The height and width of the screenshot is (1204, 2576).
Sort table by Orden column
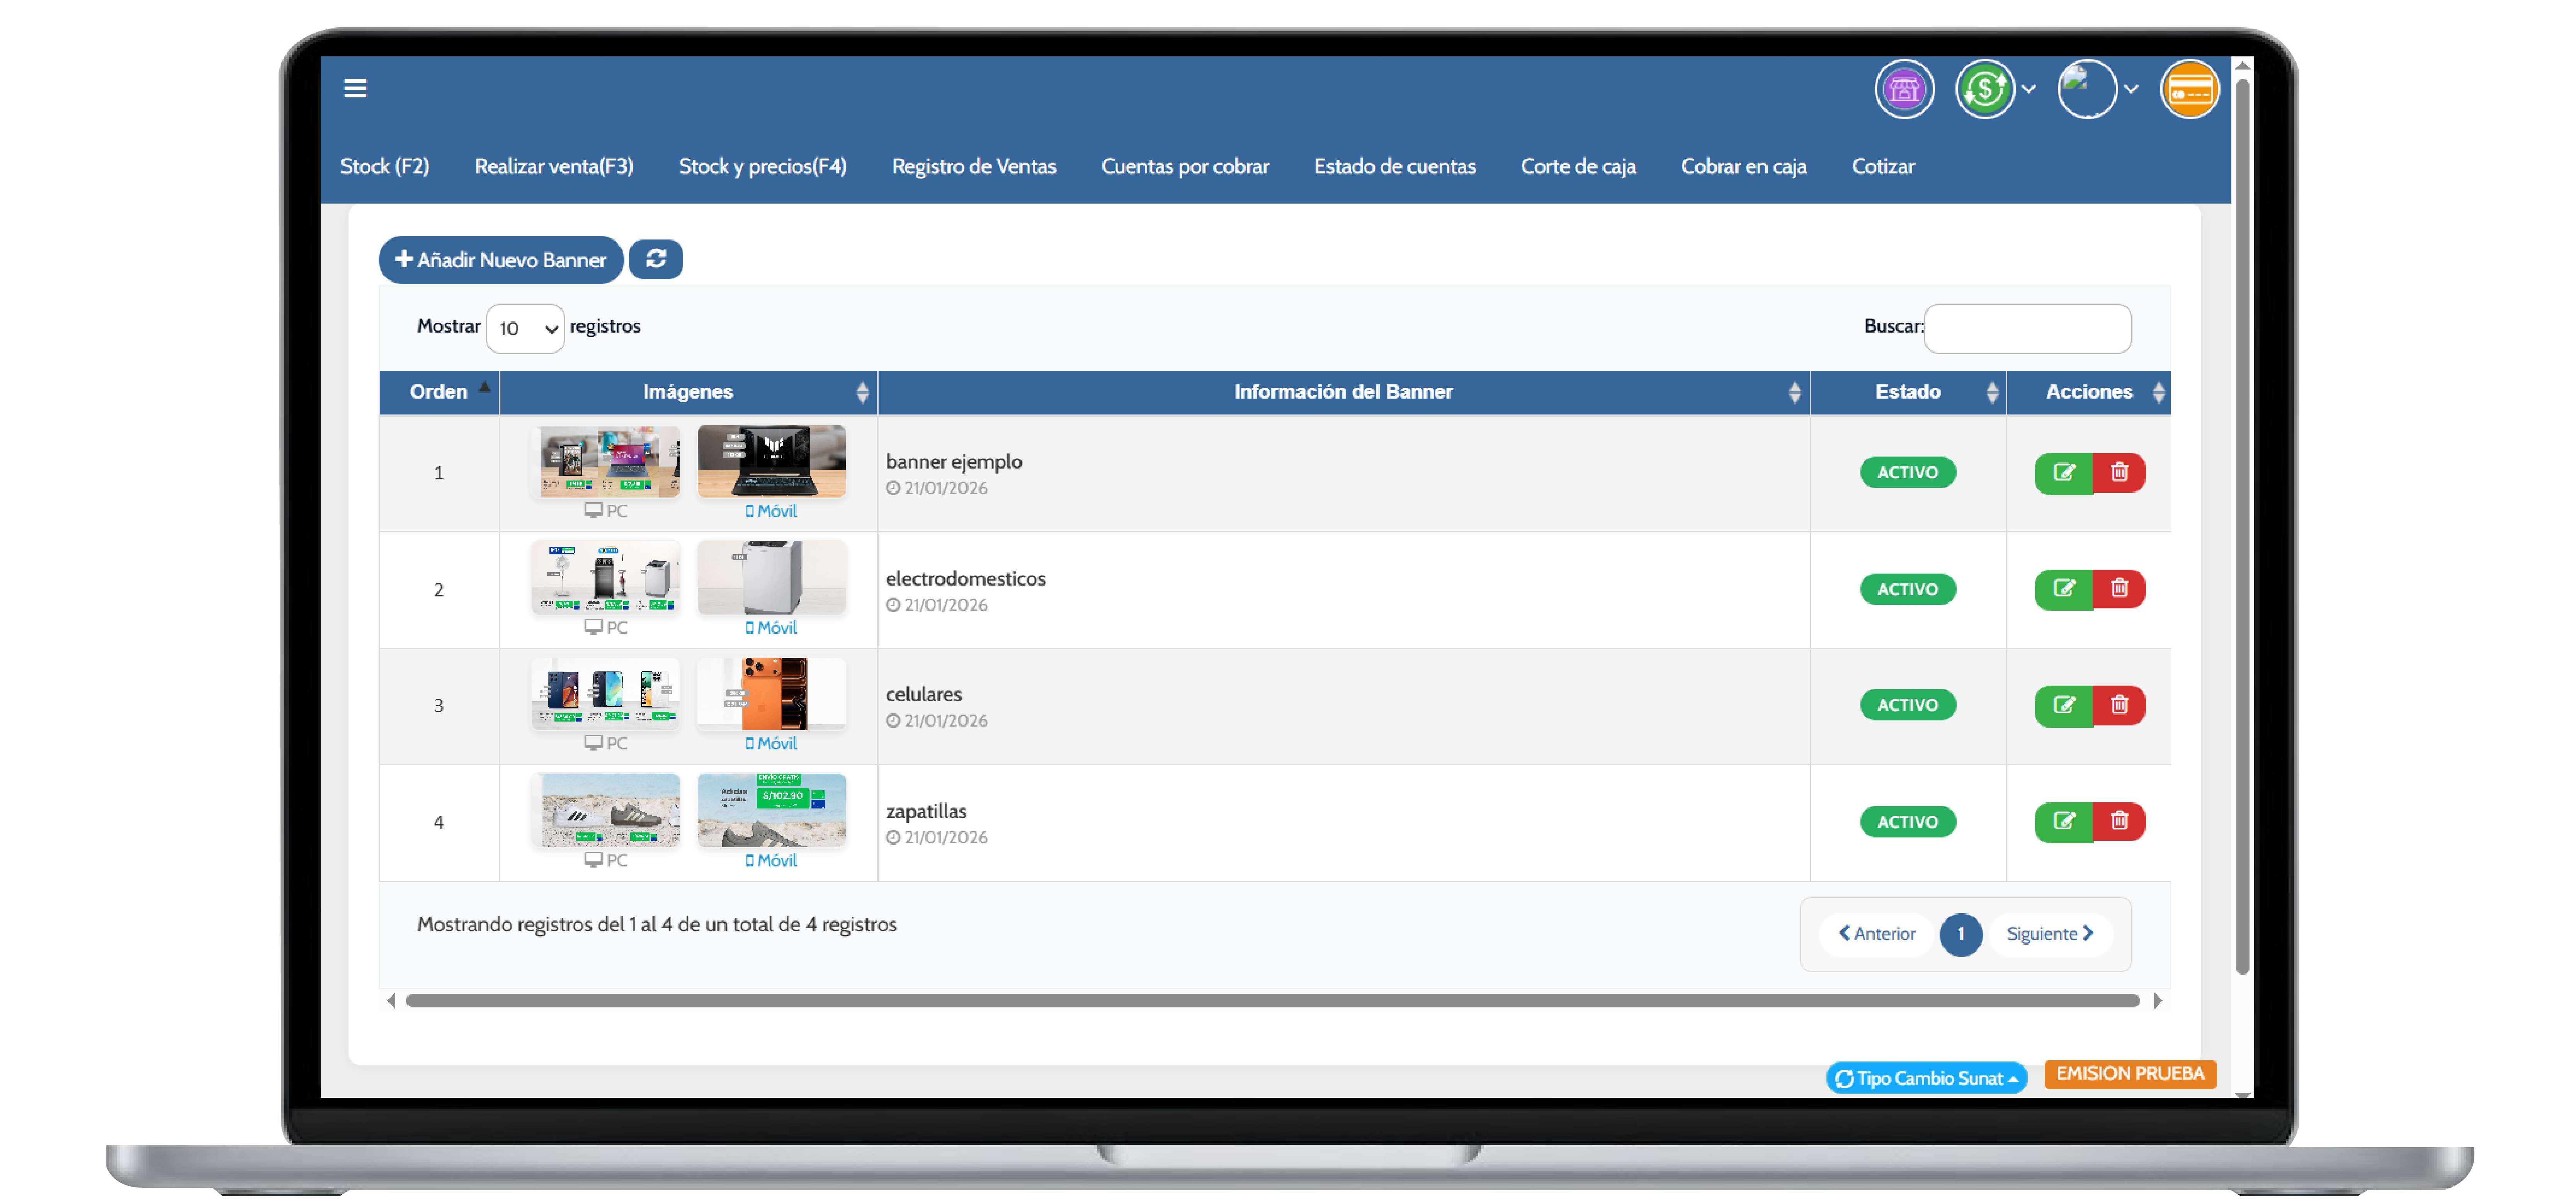click(439, 392)
